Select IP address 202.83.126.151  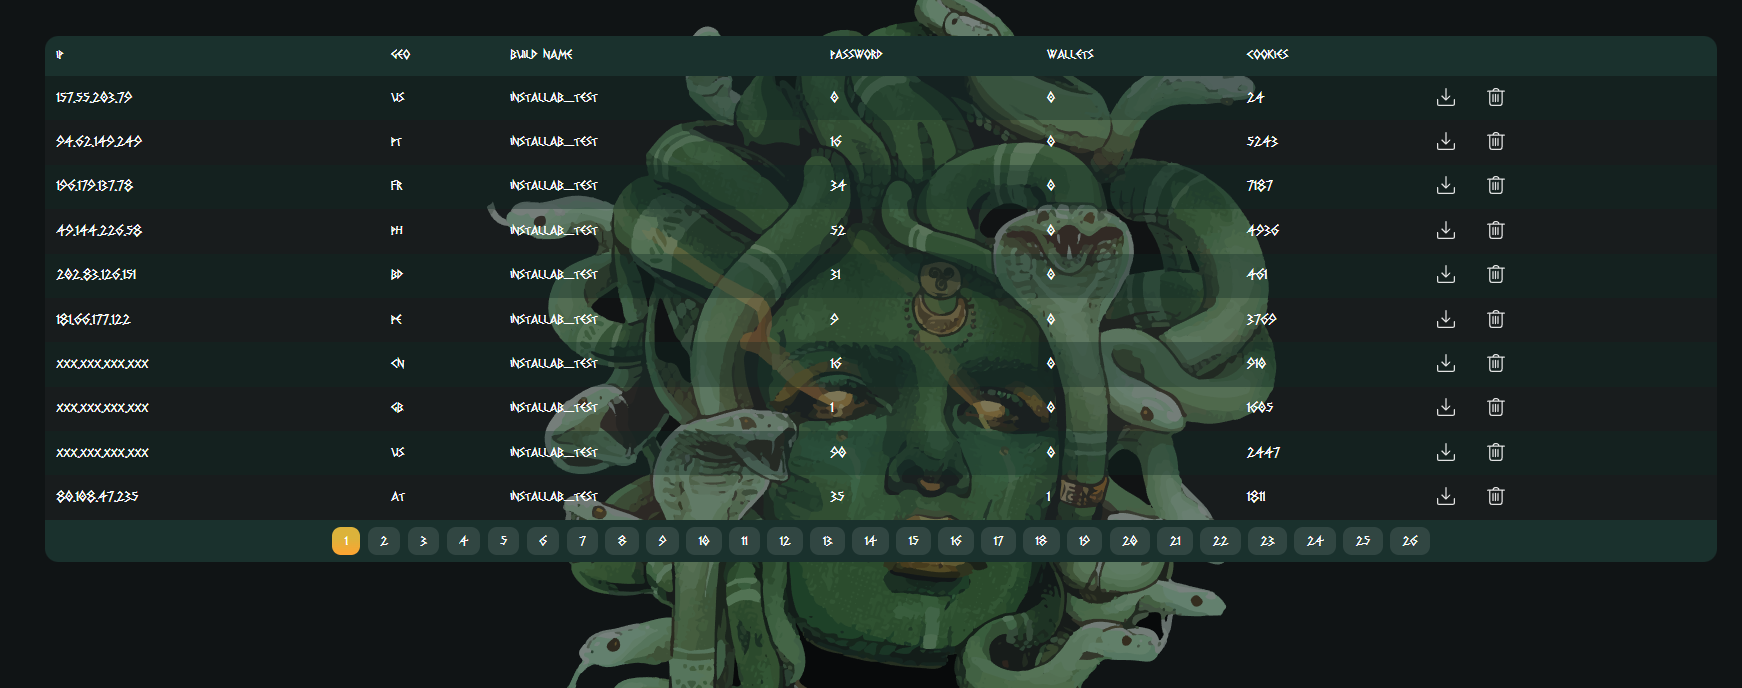click(96, 274)
